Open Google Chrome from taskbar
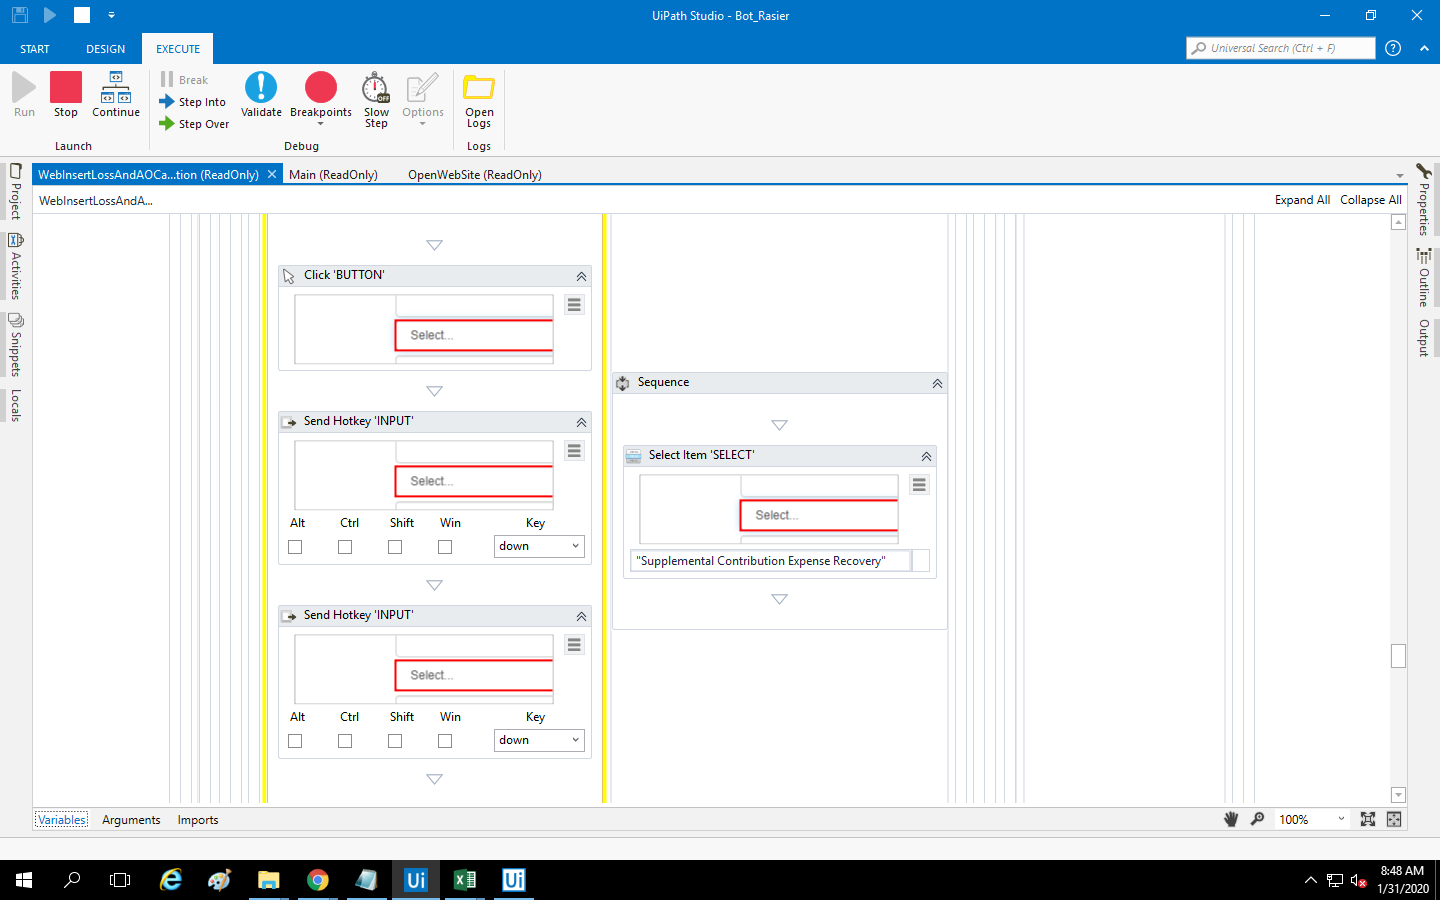1440x900 pixels. click(x=318, y=880)
